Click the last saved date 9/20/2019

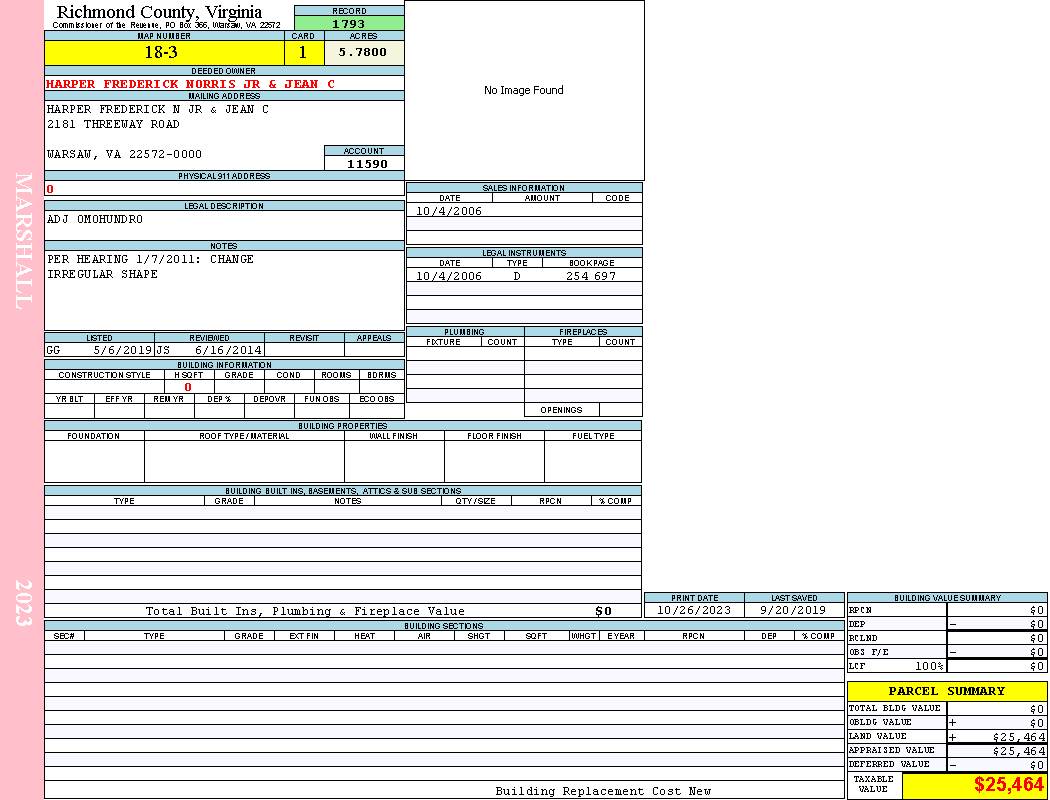[x=793, y=610]
